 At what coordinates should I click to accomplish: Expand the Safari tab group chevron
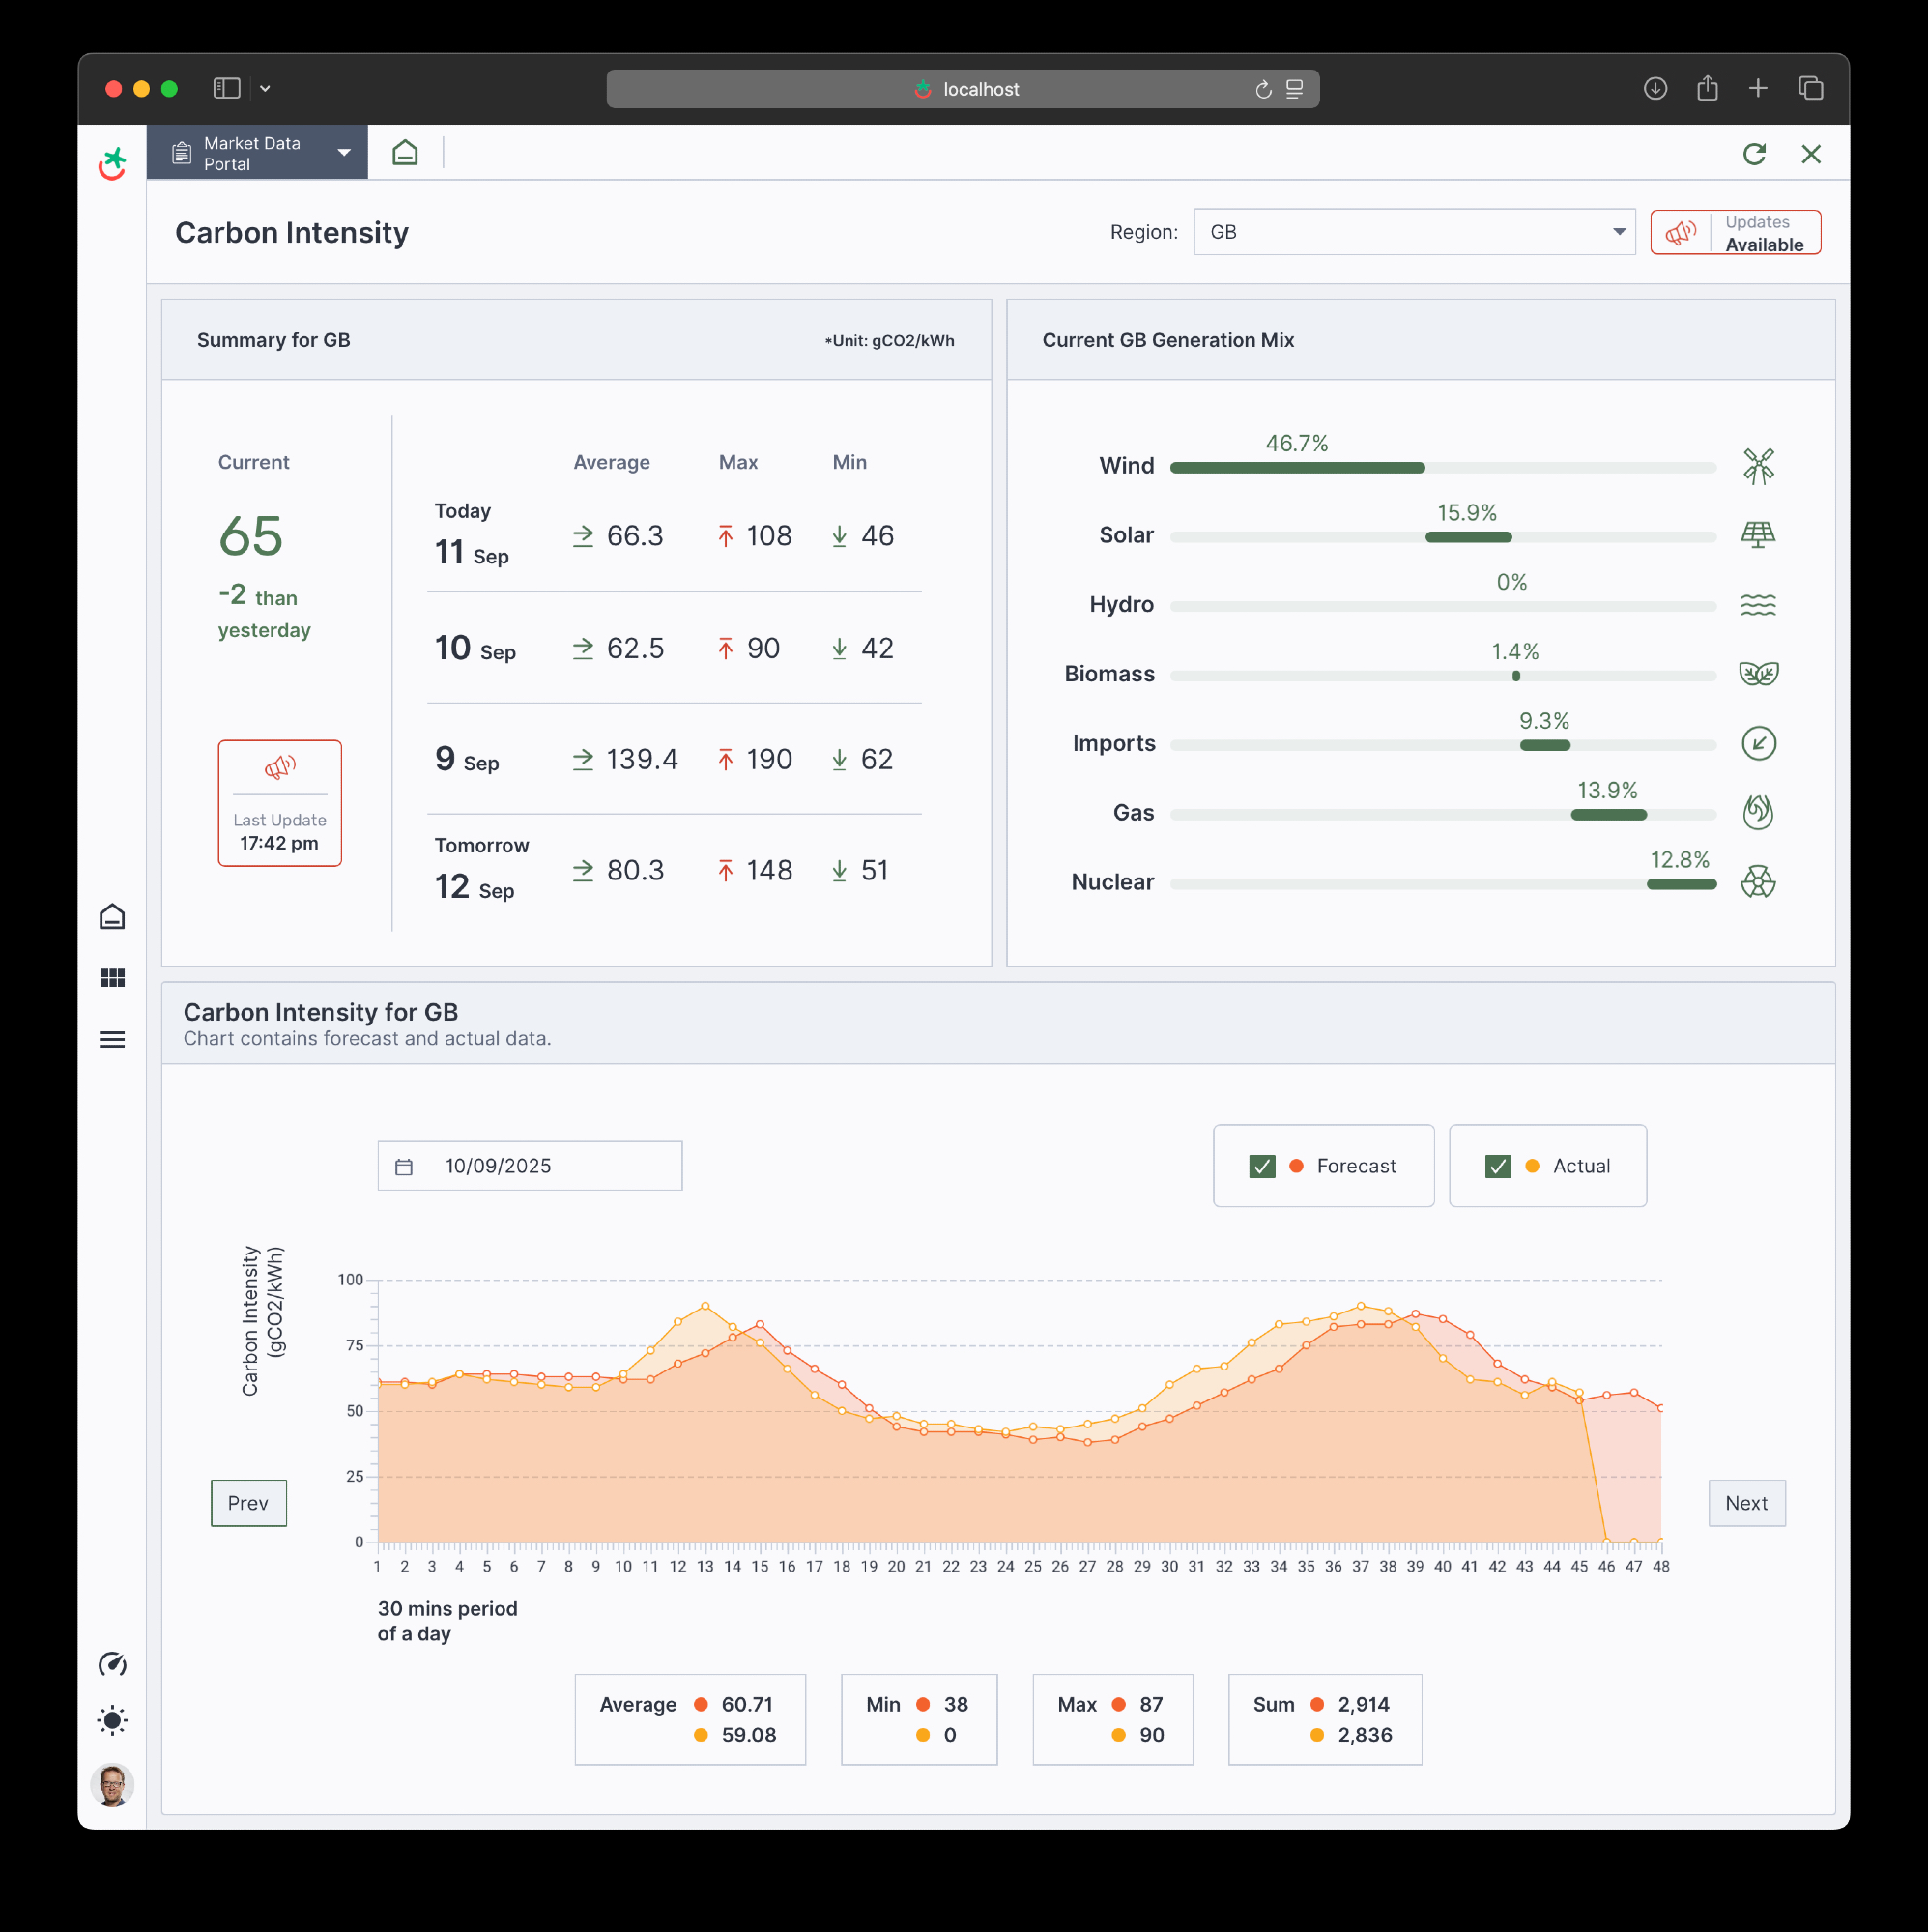coord(265,88)
